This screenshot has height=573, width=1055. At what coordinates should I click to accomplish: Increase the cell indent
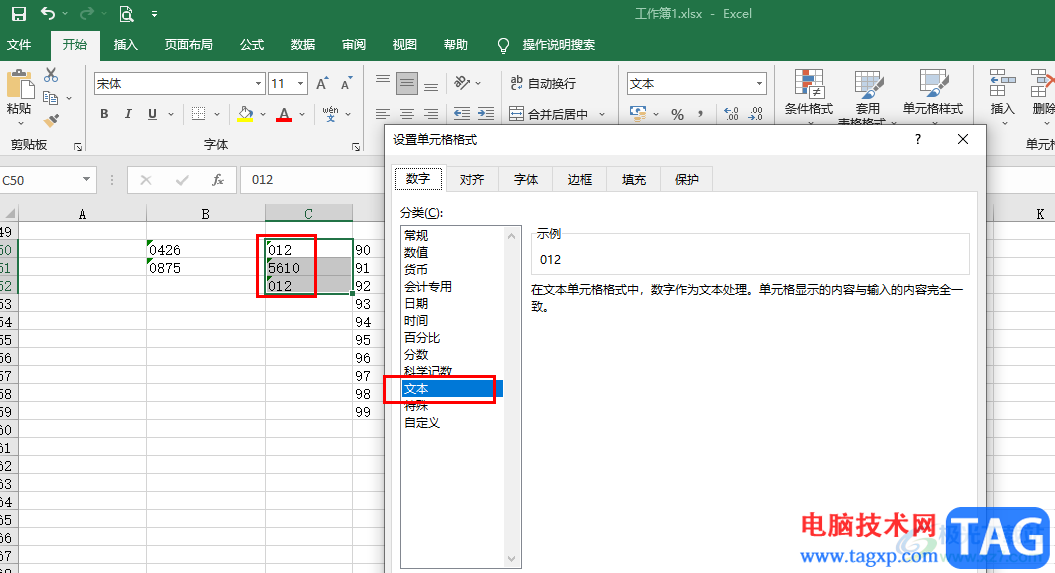[486, 114]
